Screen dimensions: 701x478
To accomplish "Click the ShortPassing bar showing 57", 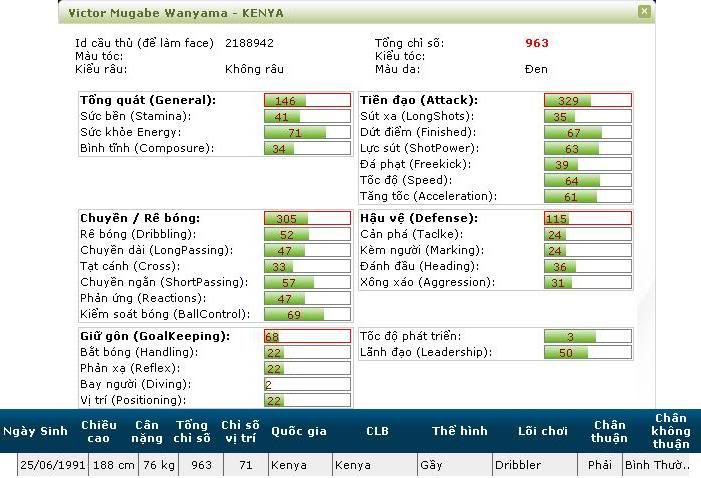I will tap(307, 282).
